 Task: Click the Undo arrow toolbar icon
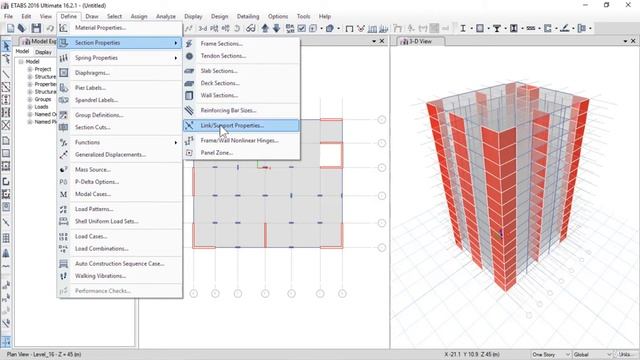pyautogui.click(x=50, y=28)
